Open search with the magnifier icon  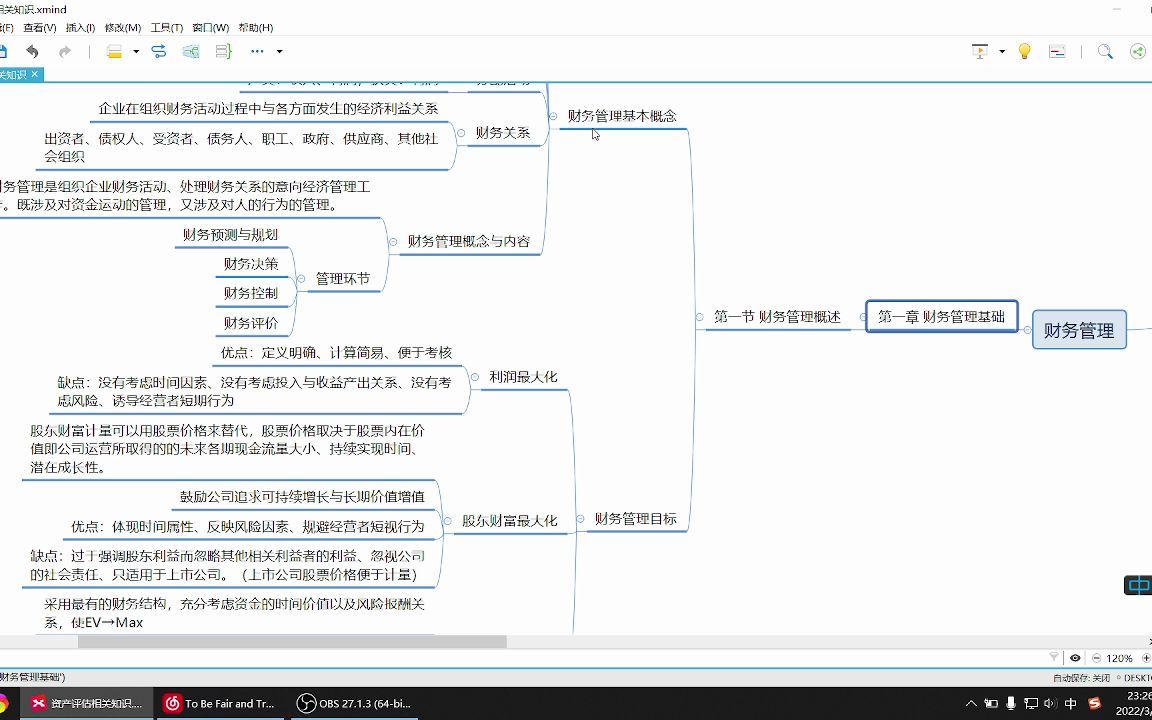[x=1104, y=51]
